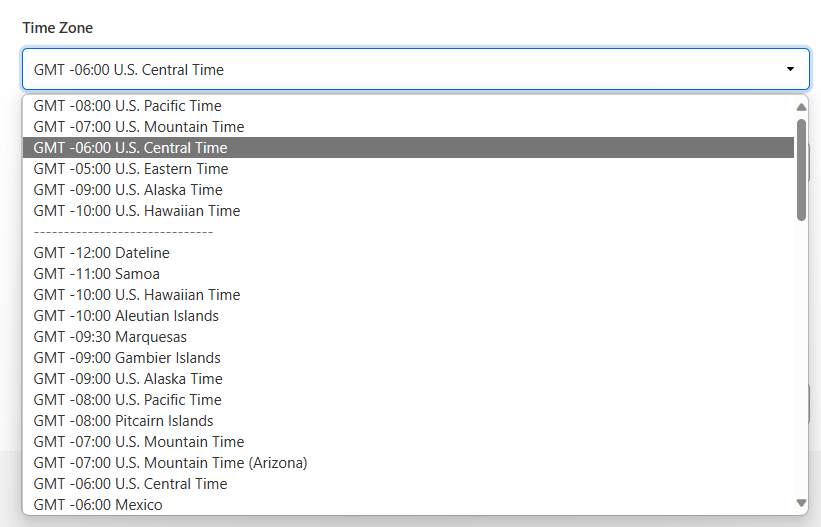Choose GMT -09:00 Gambier Islands
This screenshot has height=527, width=821.
coord(127,358)
